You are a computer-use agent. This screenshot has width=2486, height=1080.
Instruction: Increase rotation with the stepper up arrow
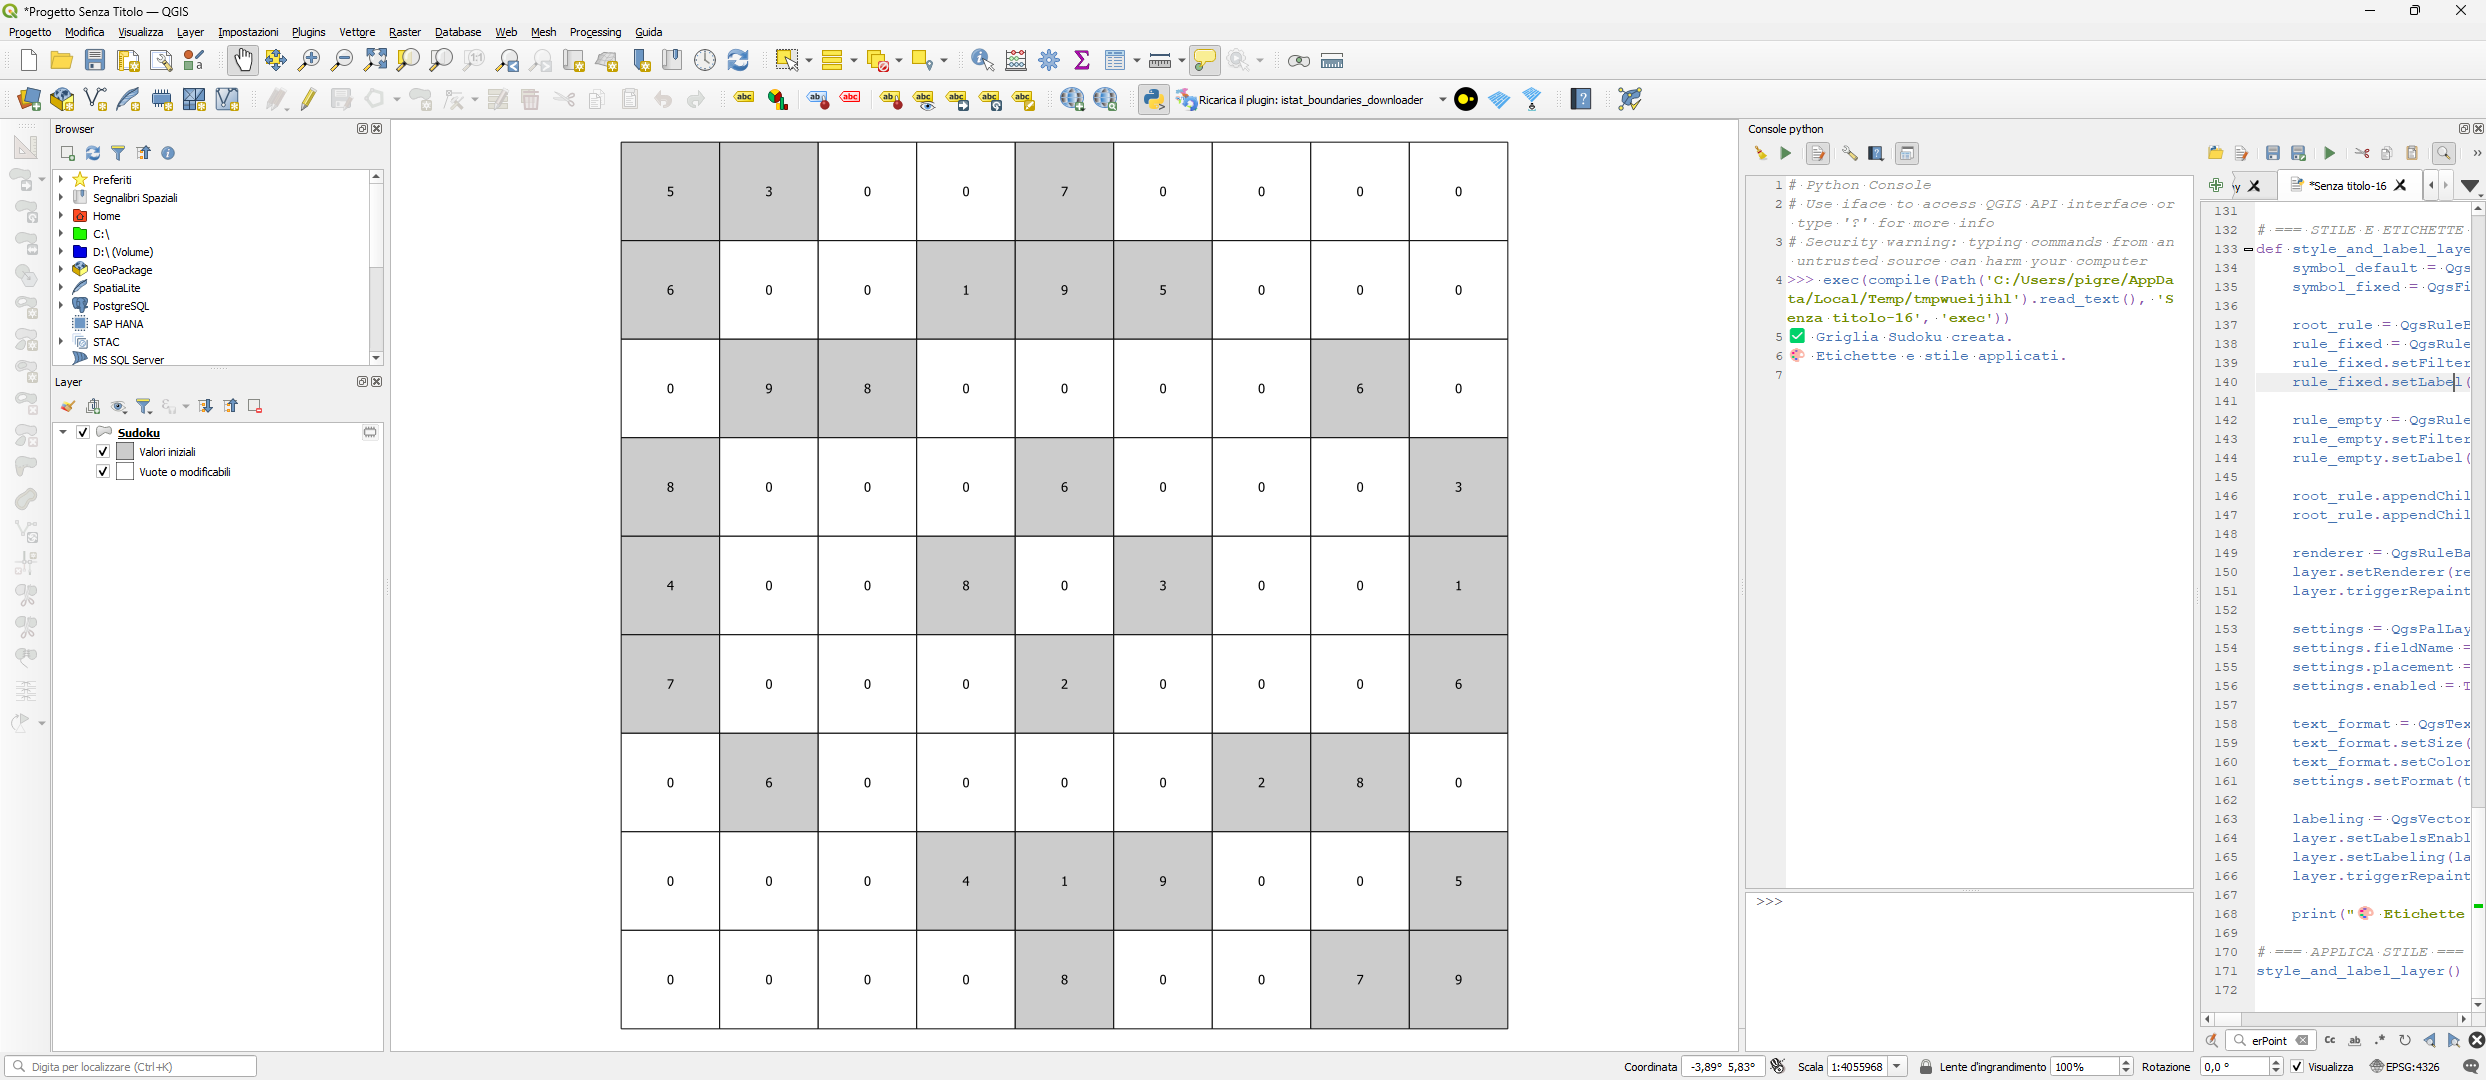2276,1061
